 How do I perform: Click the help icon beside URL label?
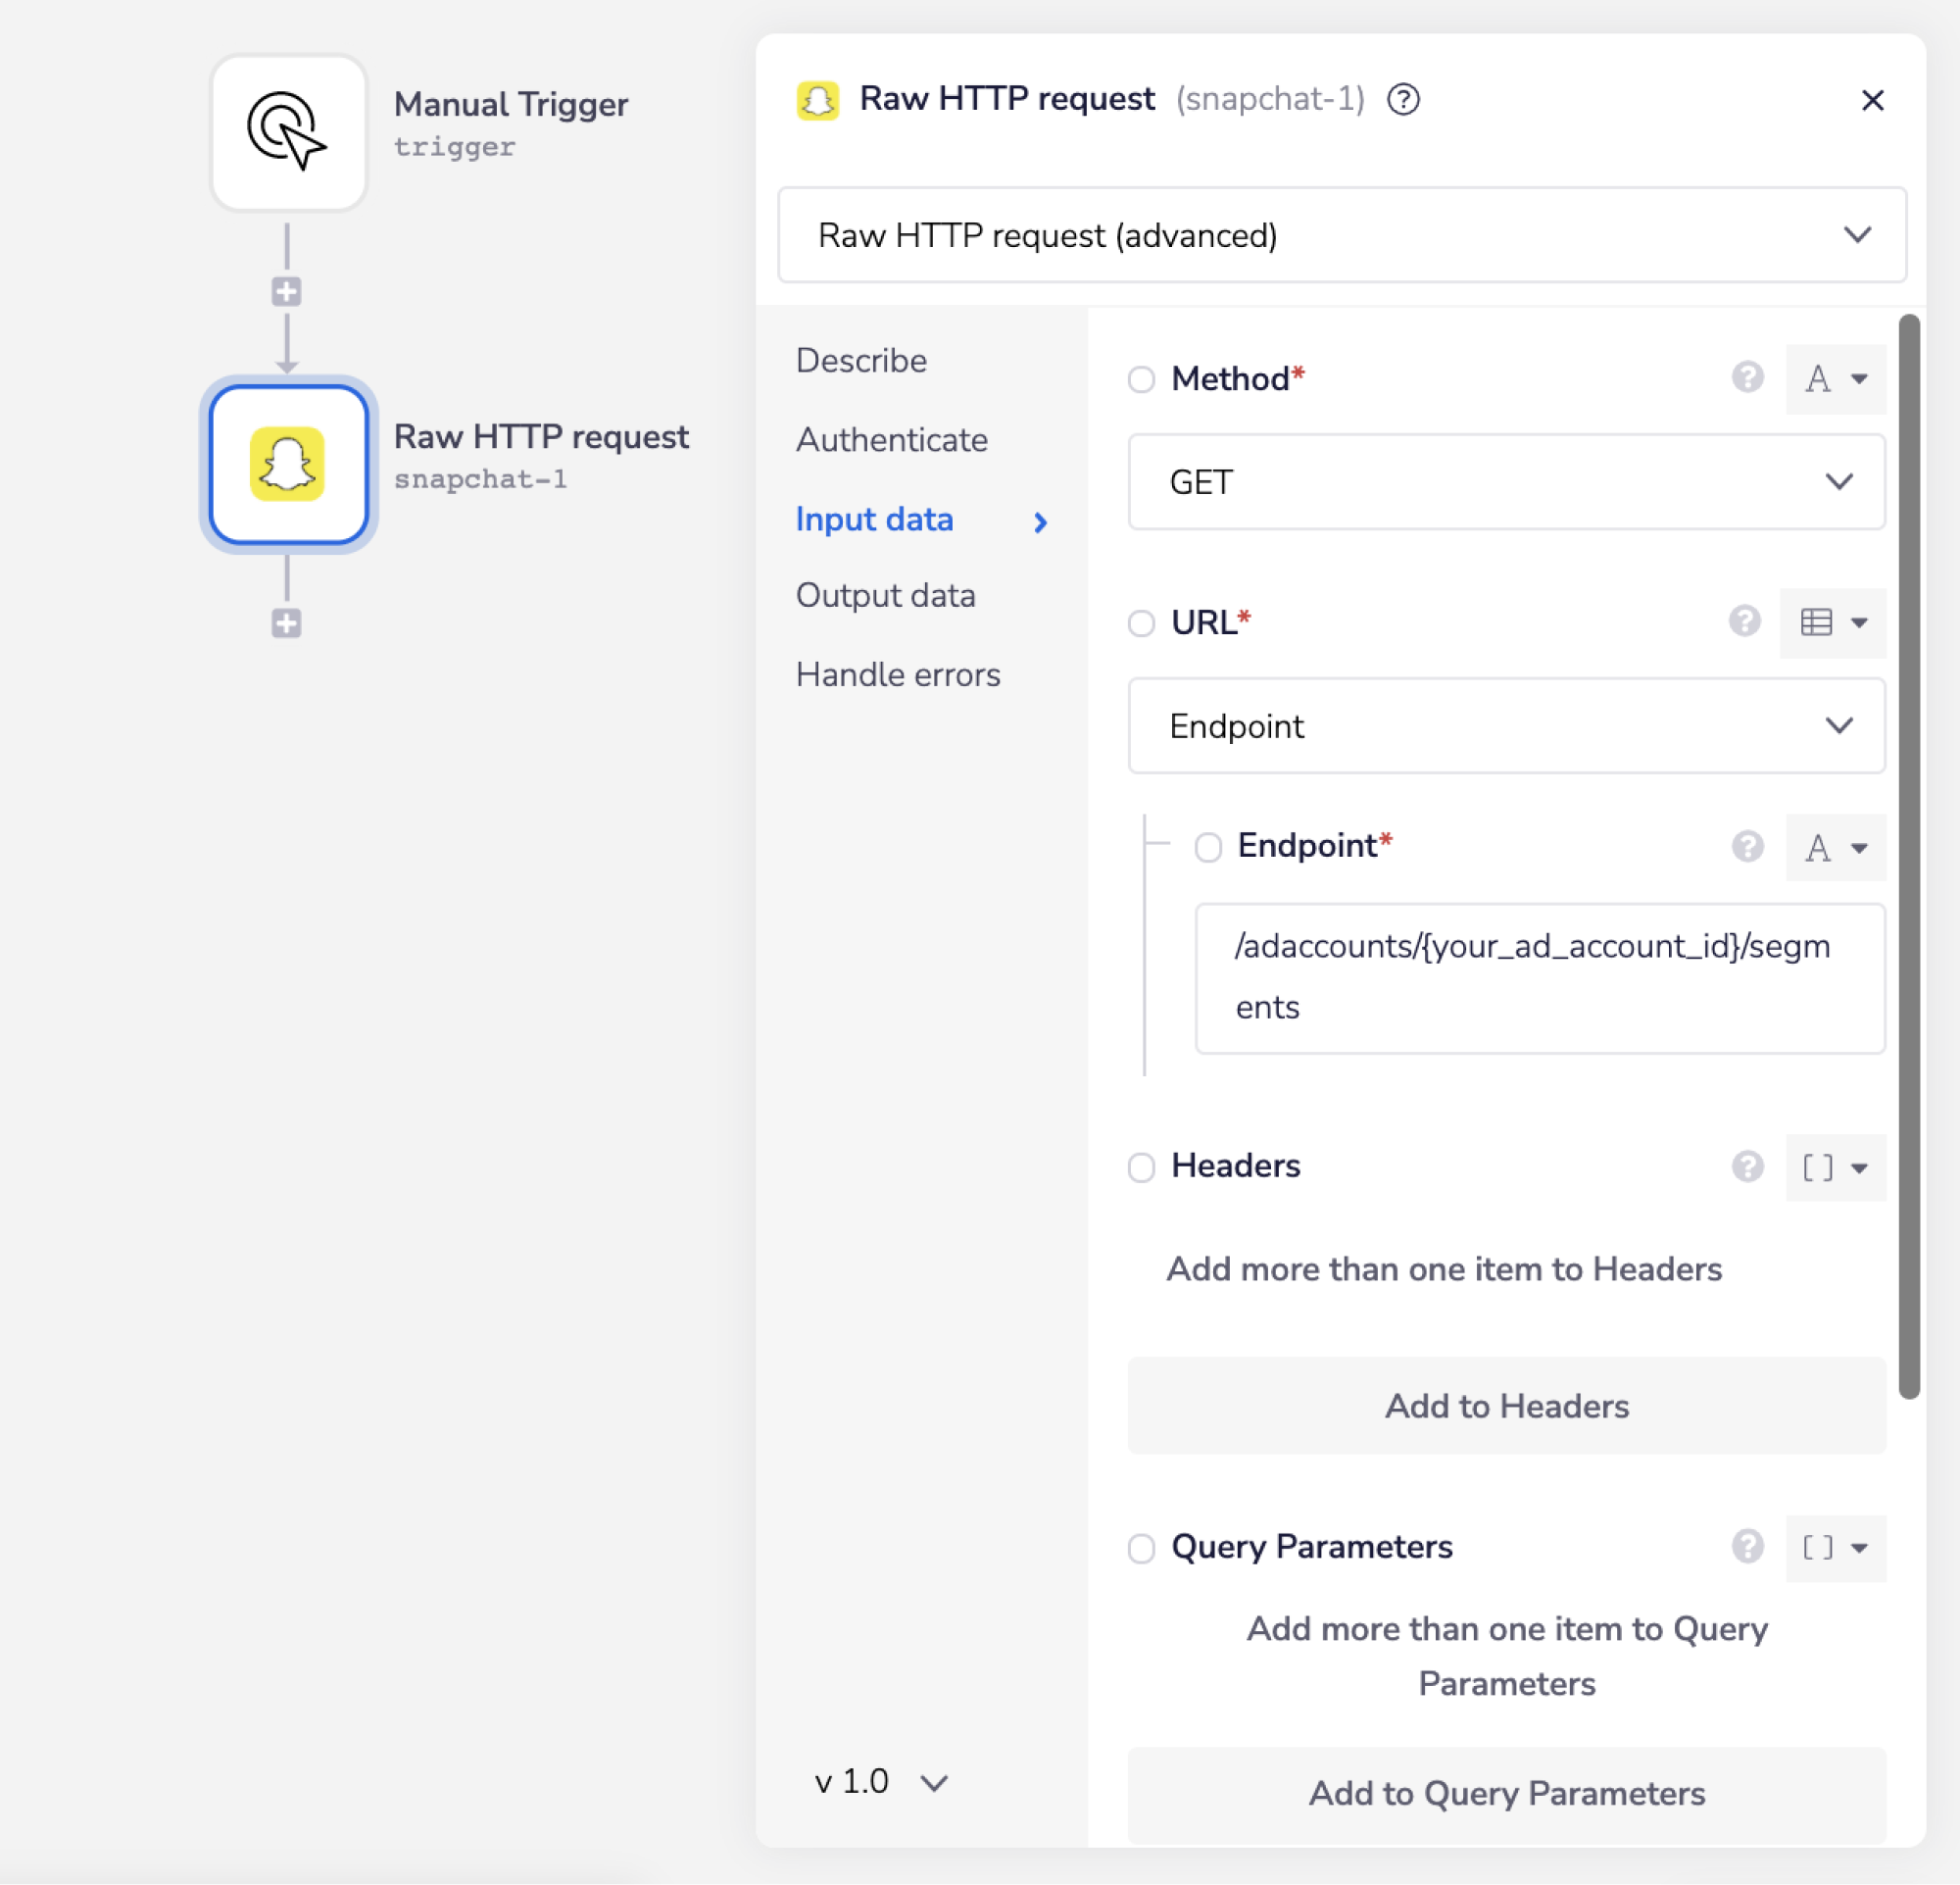pos(1744,622)
